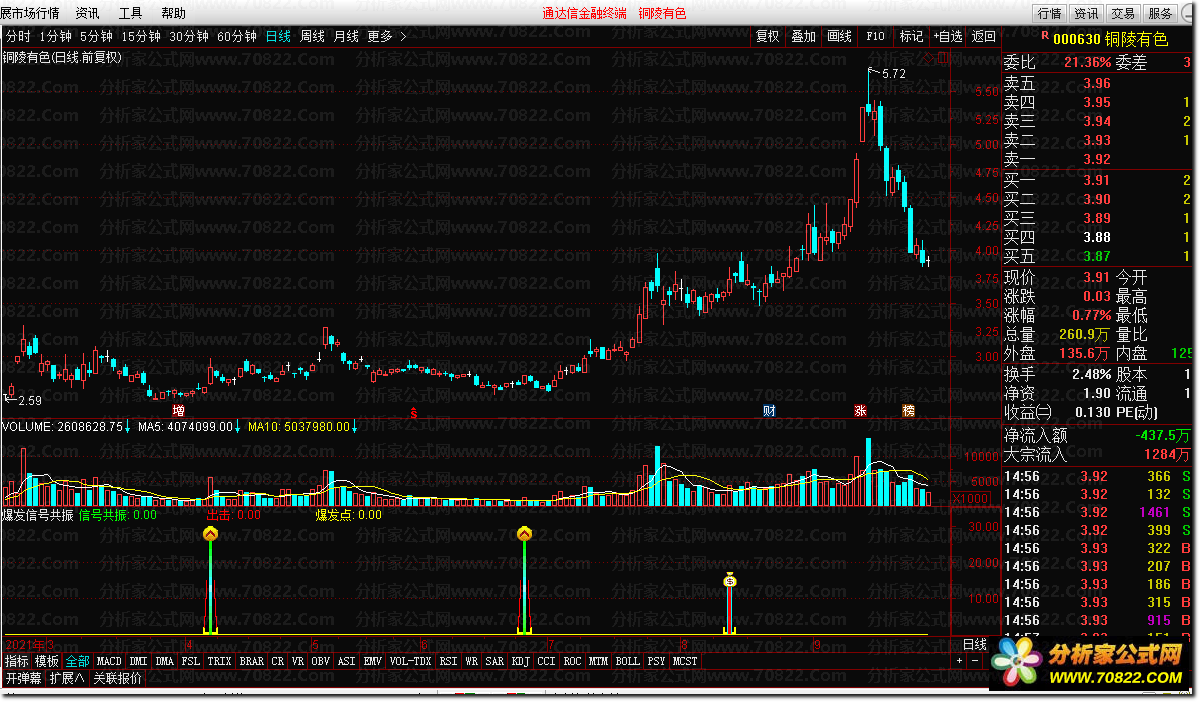The image size is (1201, 702).
Task: Click the stock name 铜陵有色 in the quote panel
Action: tap(1135, 39)
